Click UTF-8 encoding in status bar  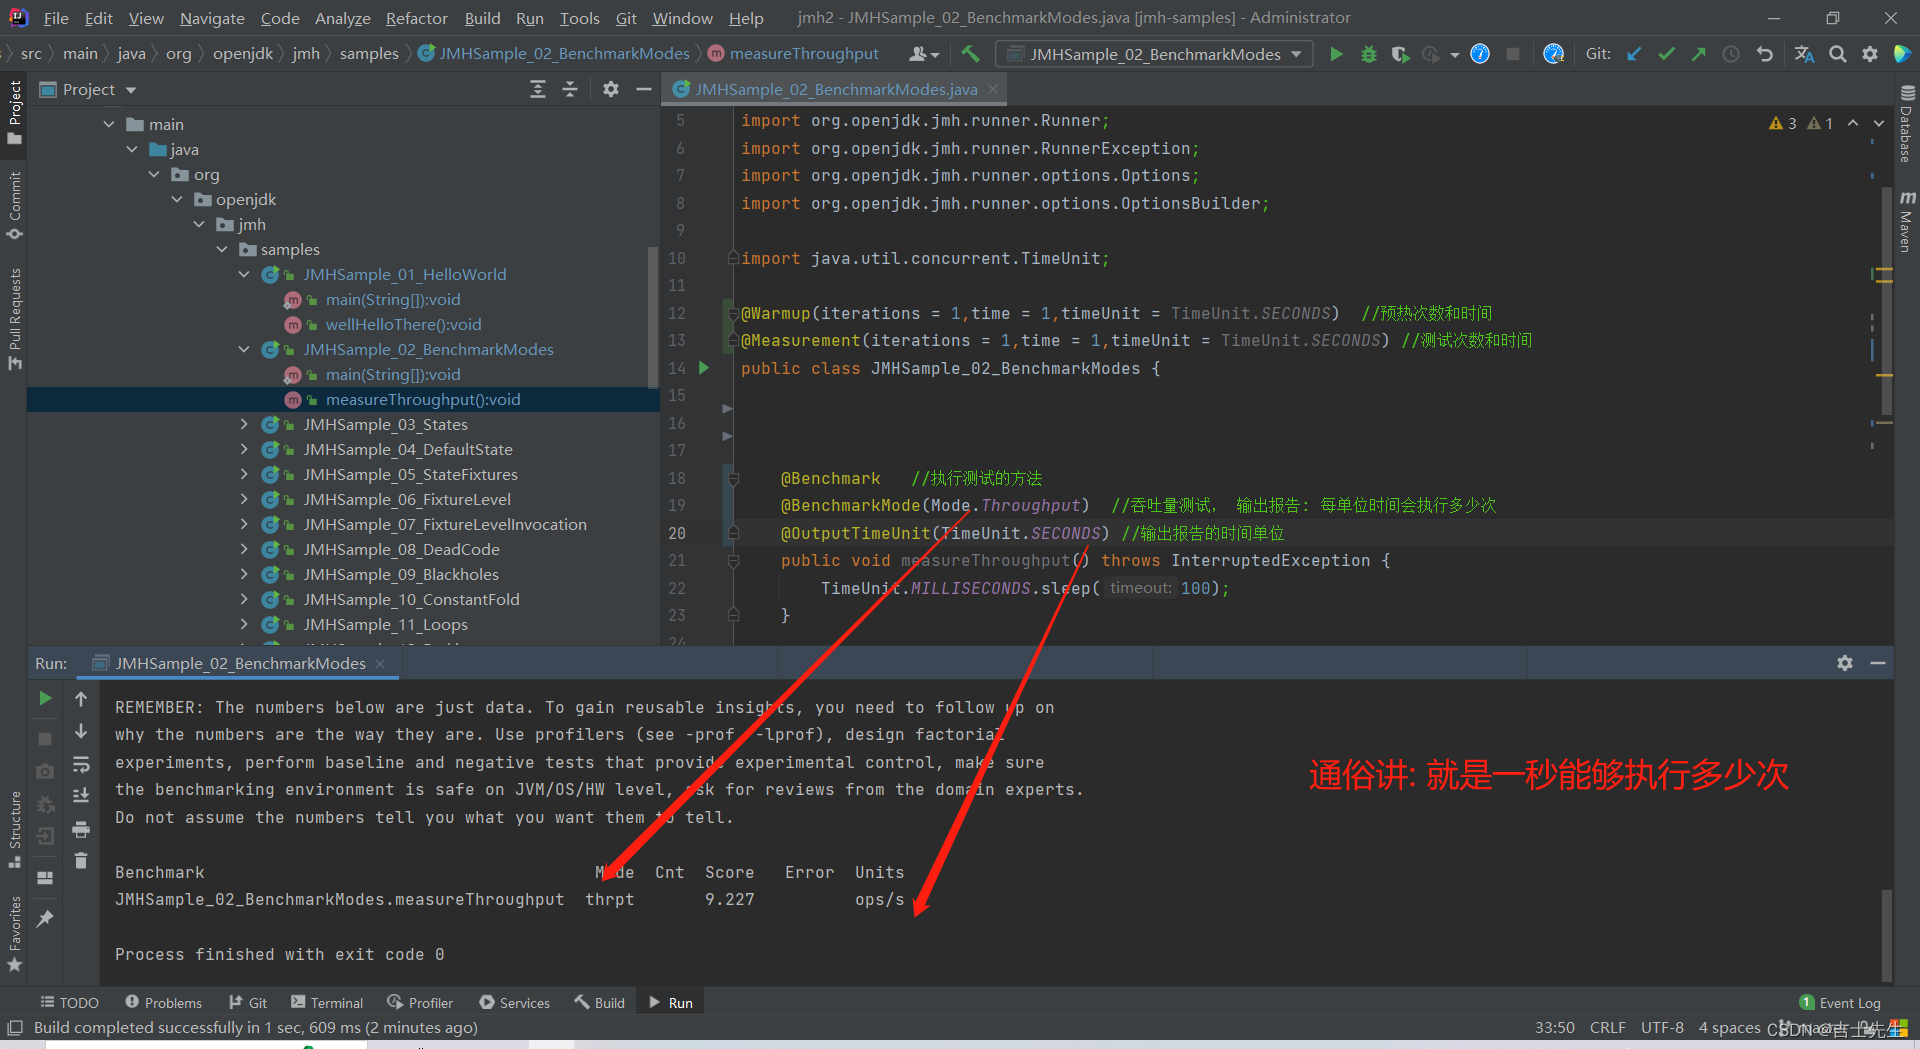1662,1027
